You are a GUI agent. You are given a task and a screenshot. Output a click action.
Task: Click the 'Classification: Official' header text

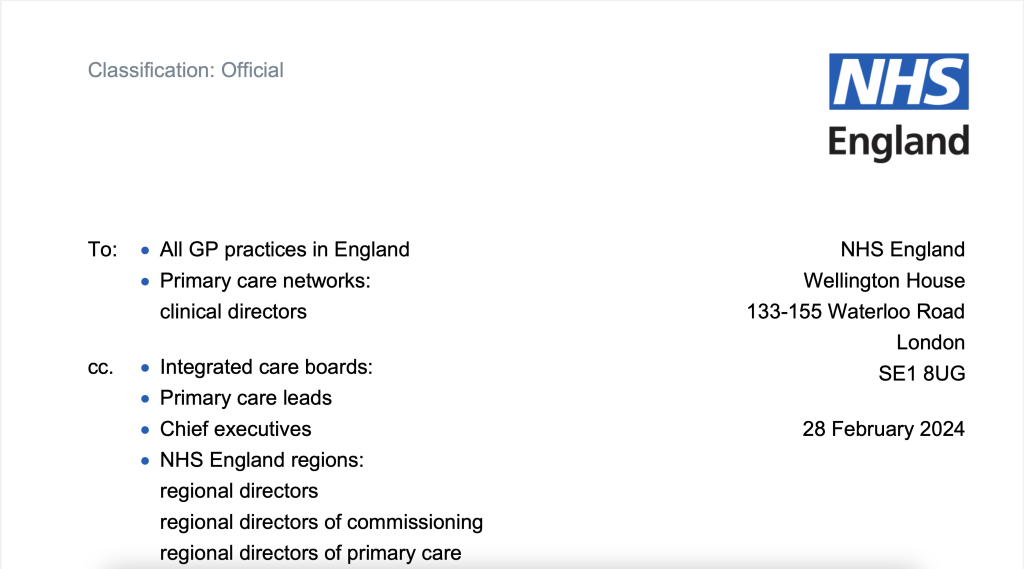pos(186,70)
